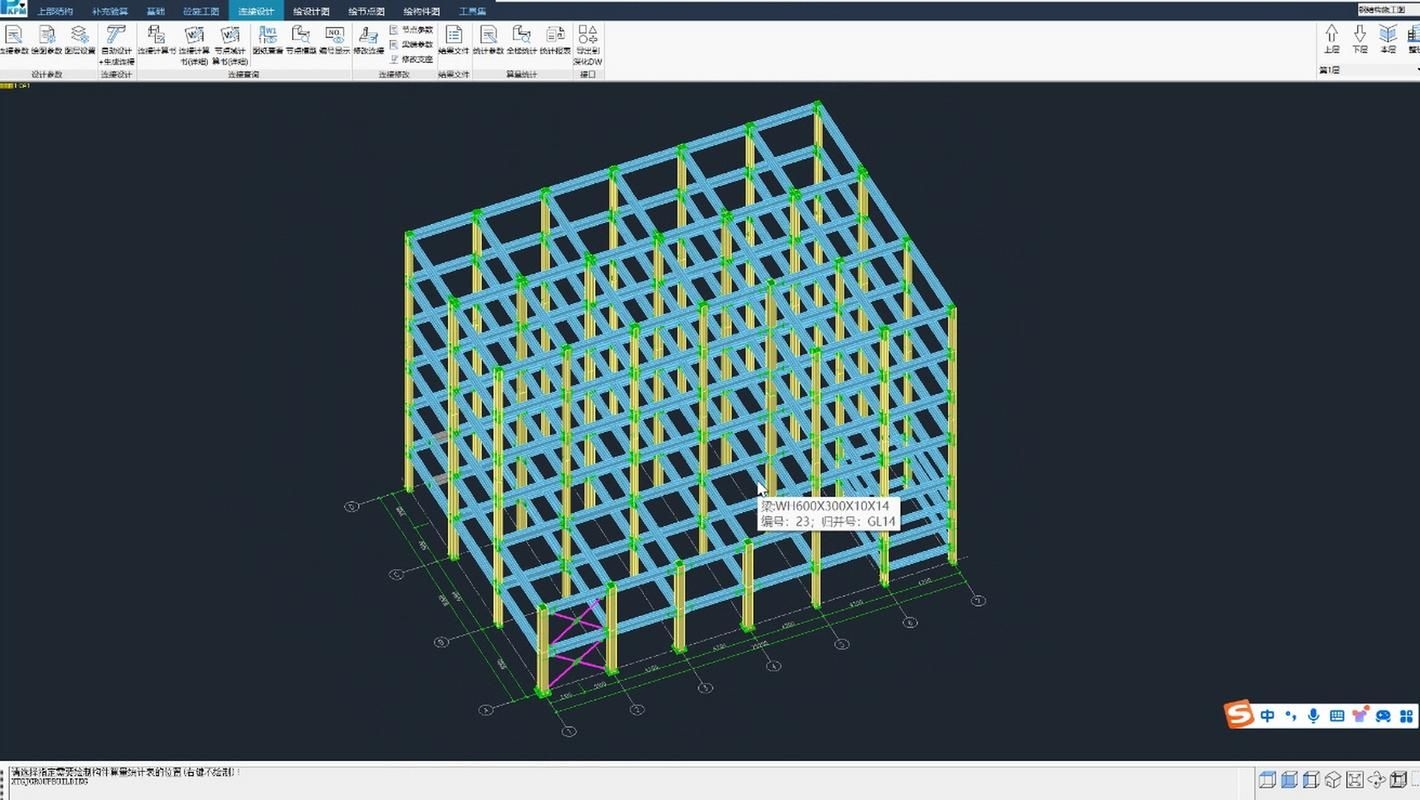The width and height of the screenshot is (1420, 800).
Task: Toggle Sogou punctuation mode button
Action: coord(1290,715)
